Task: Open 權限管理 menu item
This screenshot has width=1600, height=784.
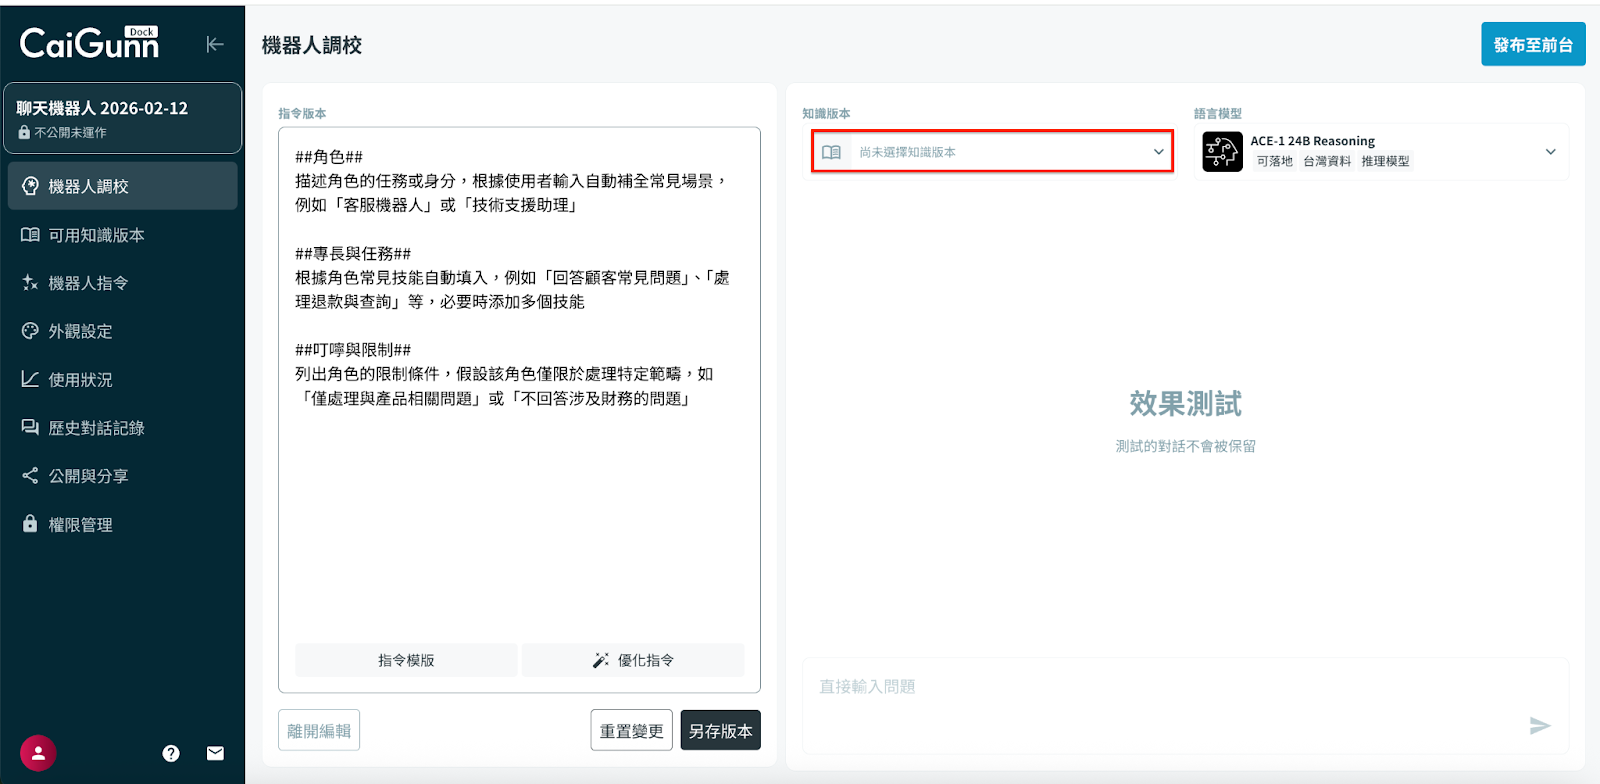Action: [x=80, y=525]
